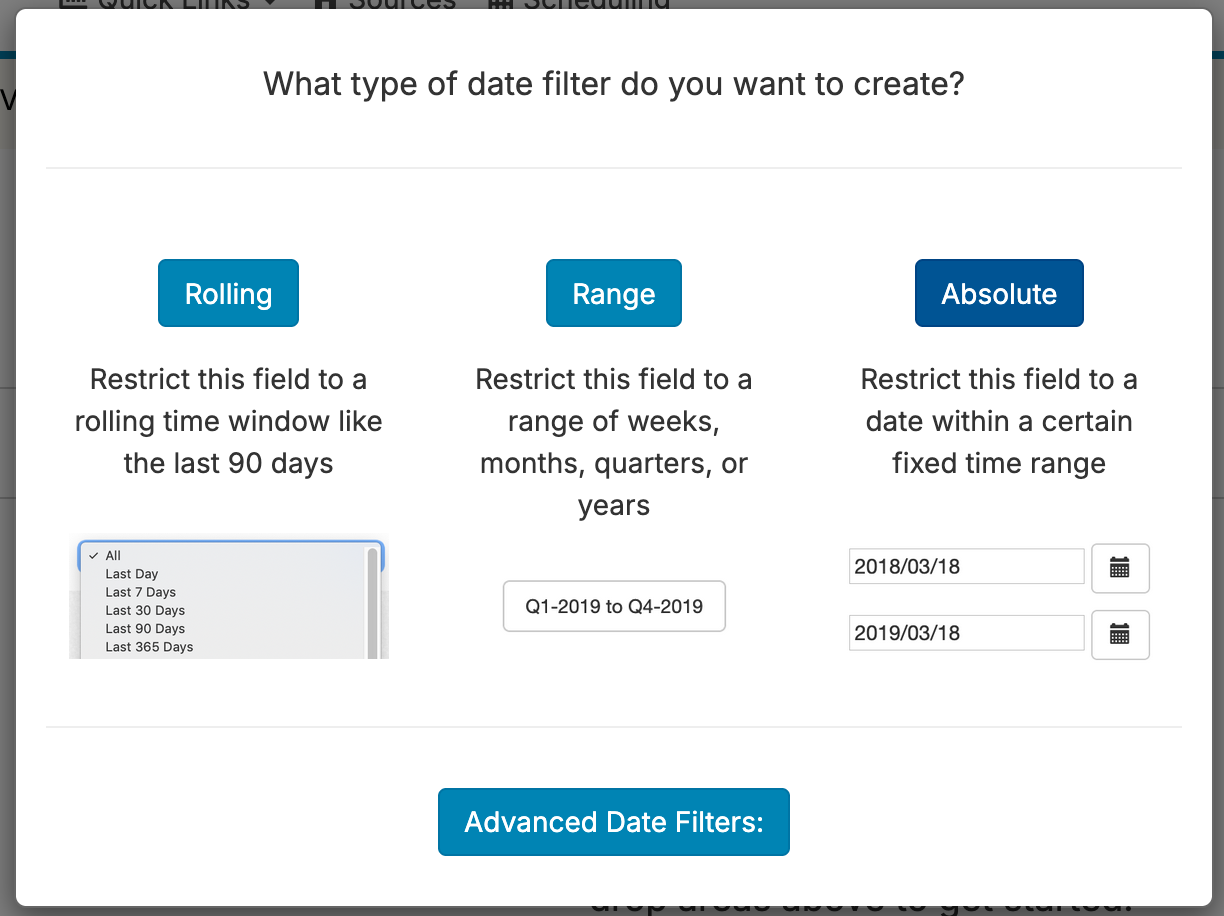Expand the Quick Links menu
This screenshot has height=916, width=1224.
tap(170, 4)
